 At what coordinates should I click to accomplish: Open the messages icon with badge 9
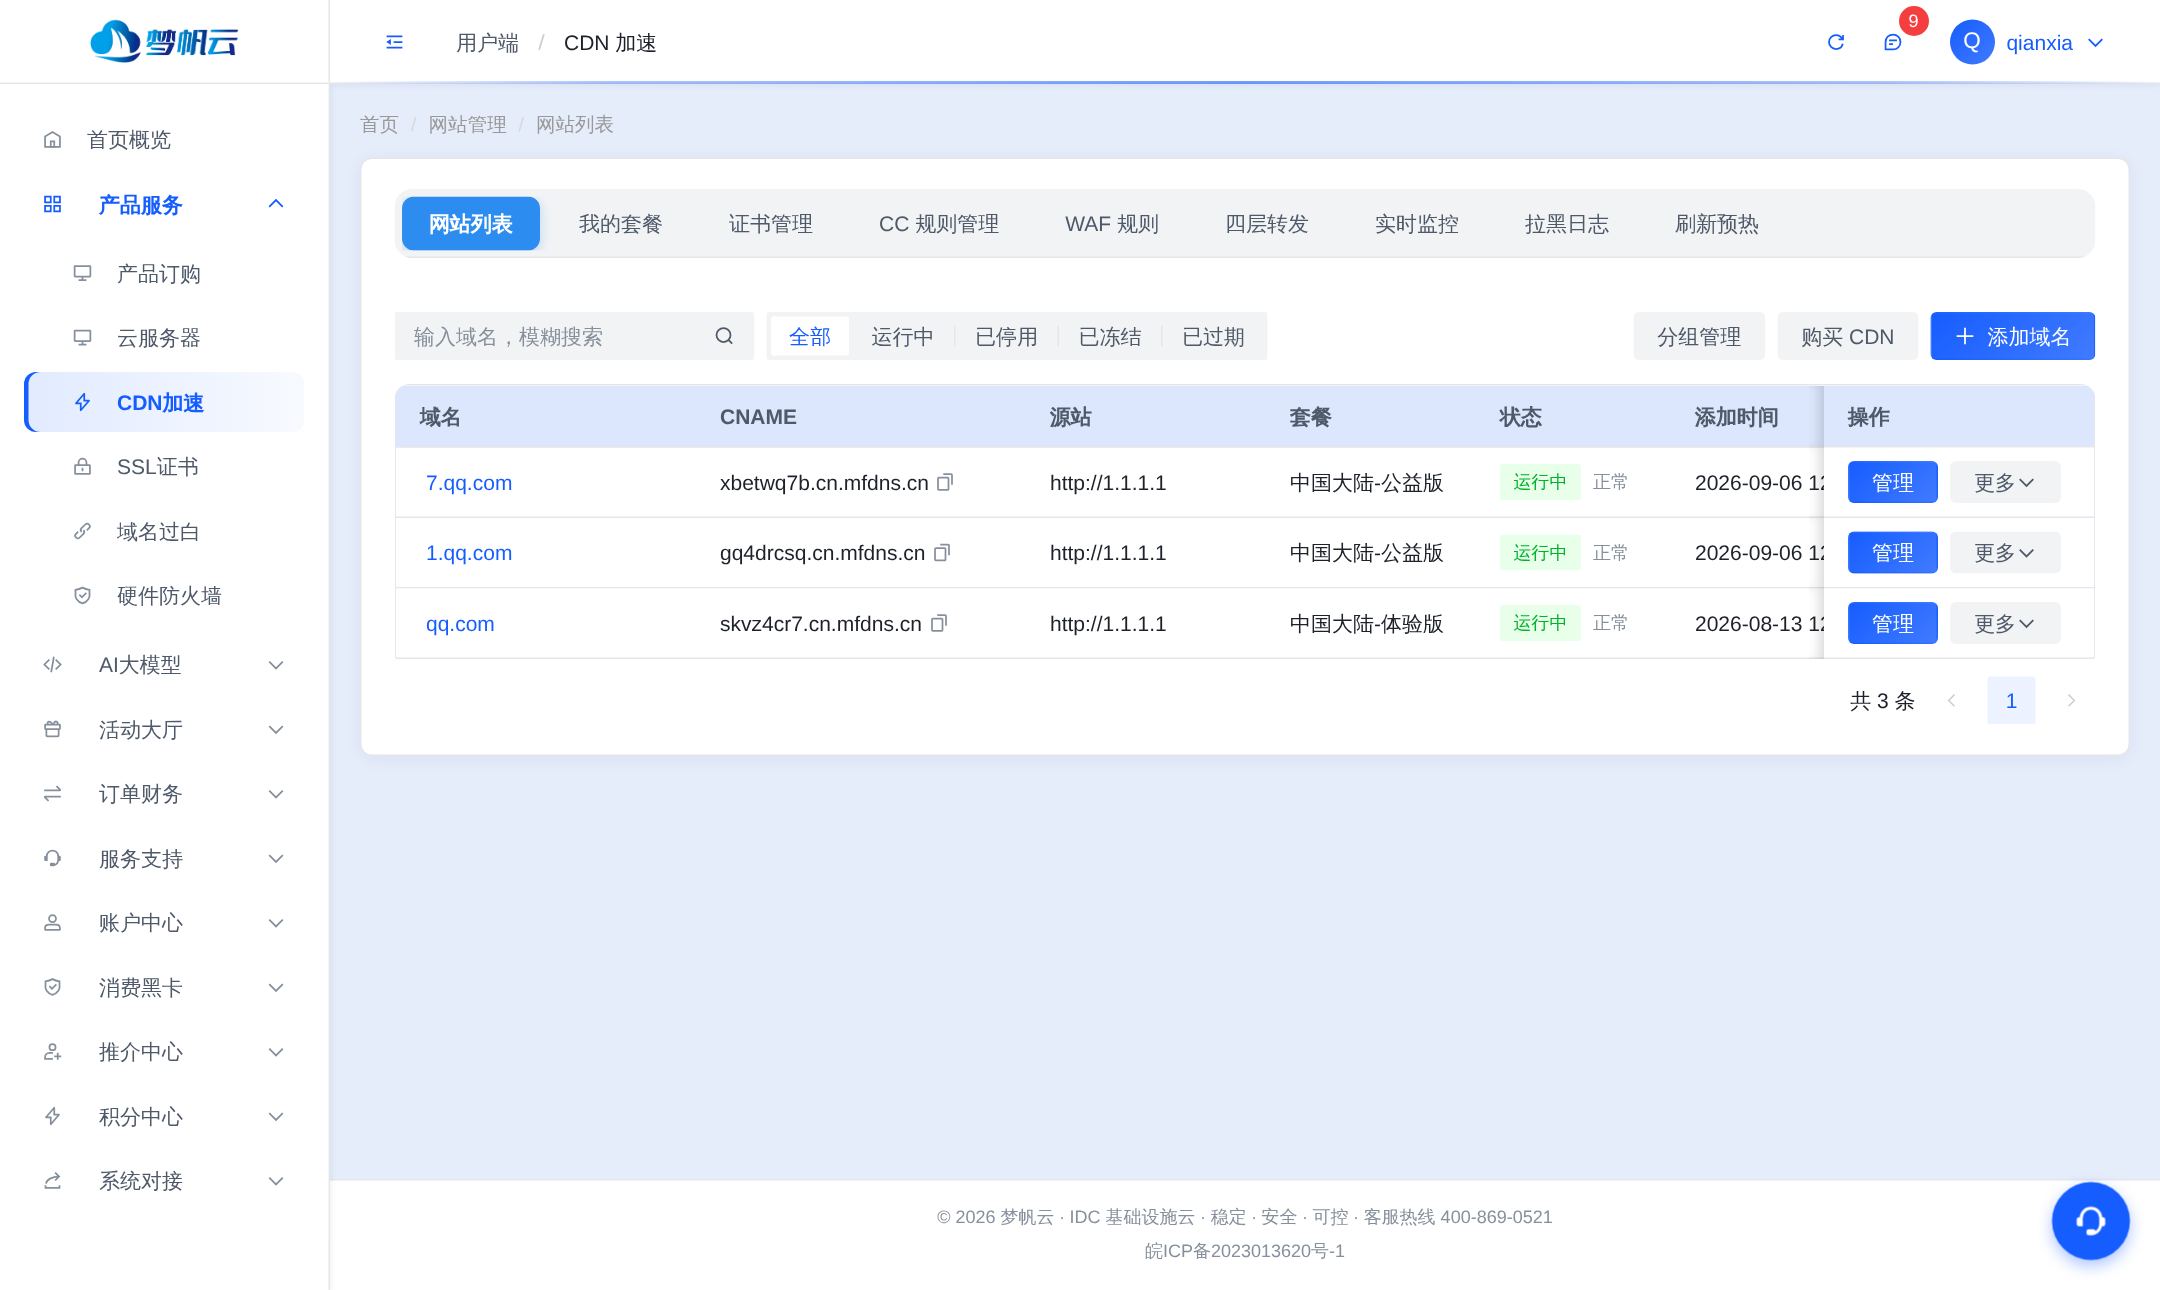click(x=1892, y=42)
